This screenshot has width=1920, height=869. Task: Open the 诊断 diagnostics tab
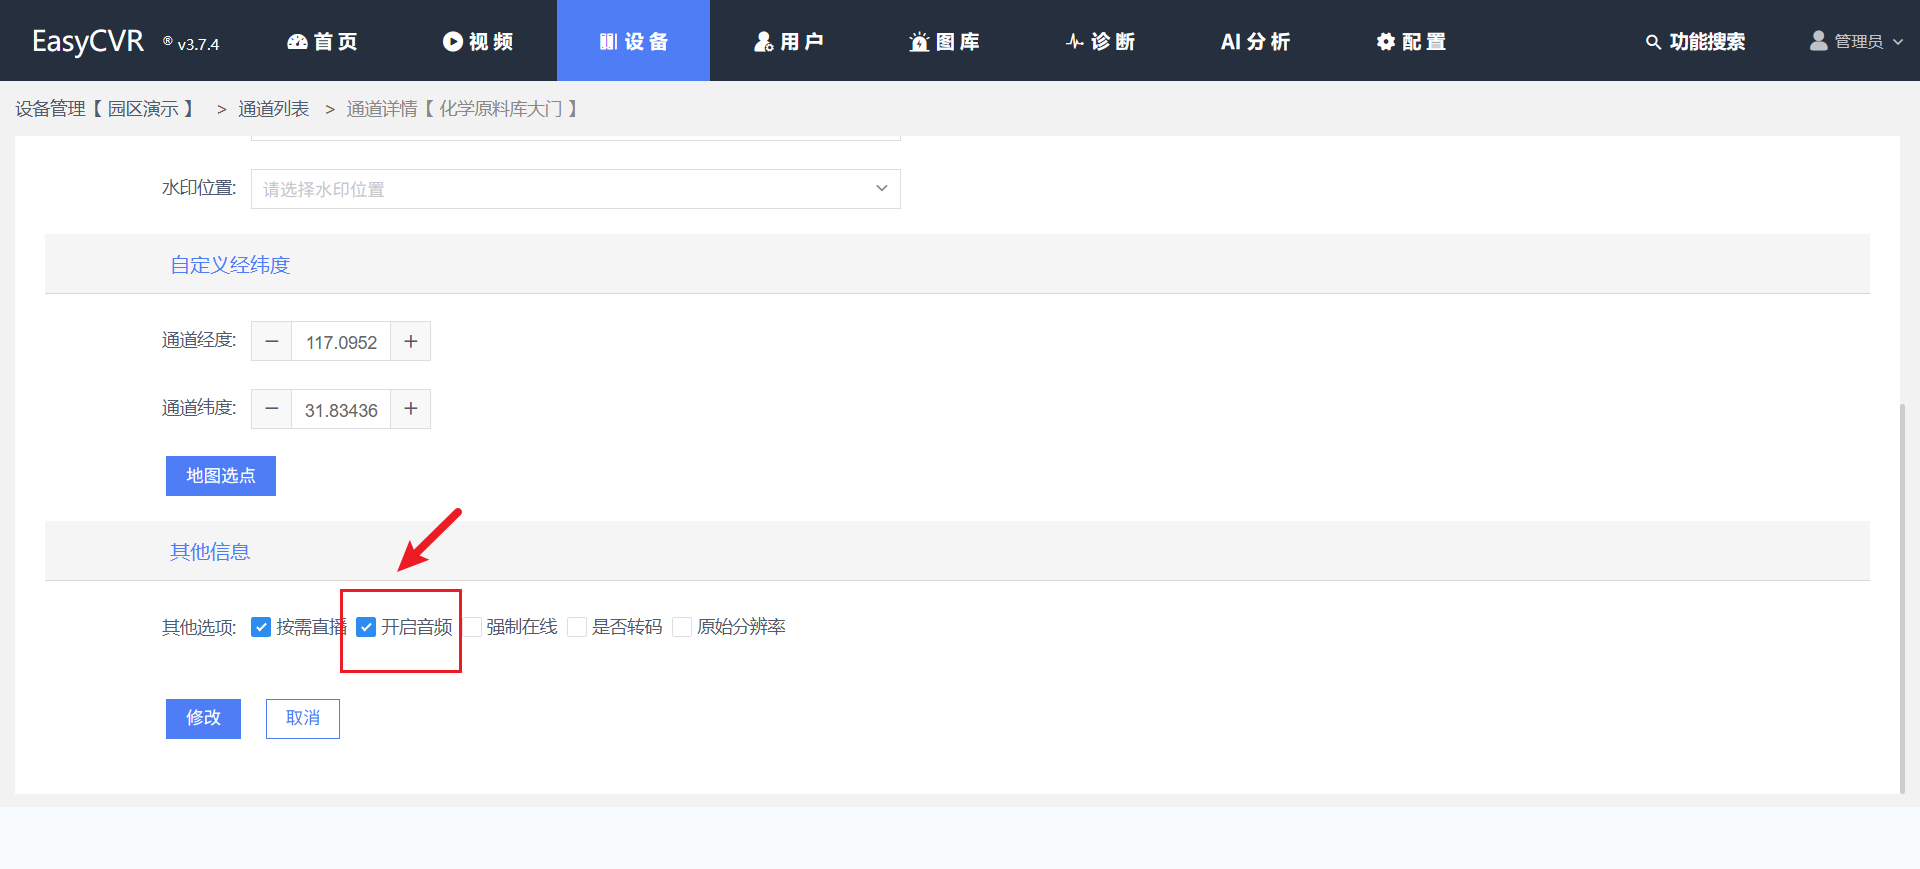[1100, 41]
